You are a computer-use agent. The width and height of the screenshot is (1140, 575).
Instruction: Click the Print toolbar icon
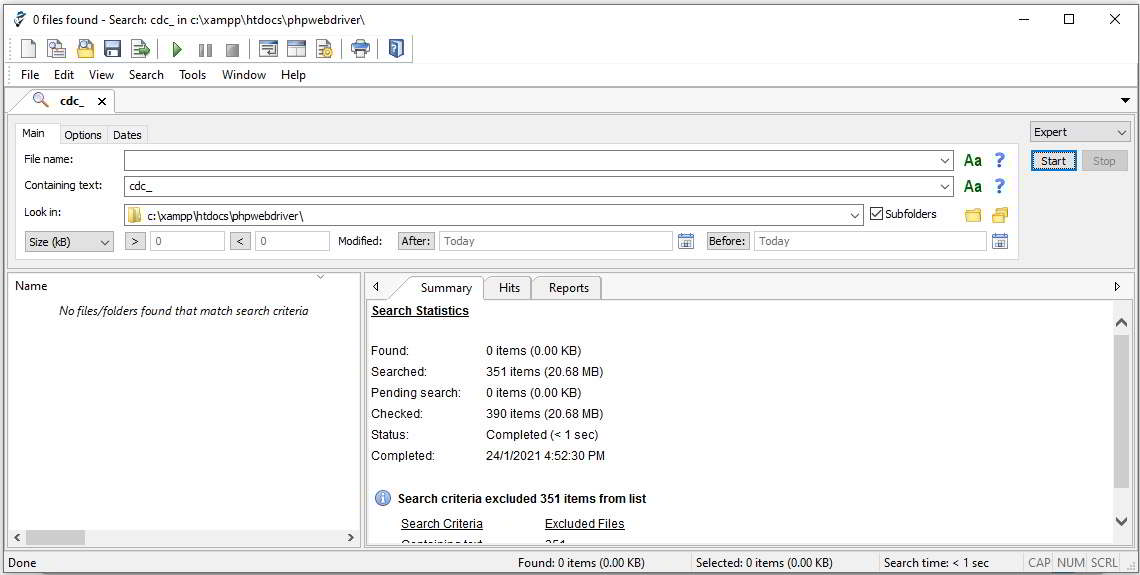click(361, 49)
